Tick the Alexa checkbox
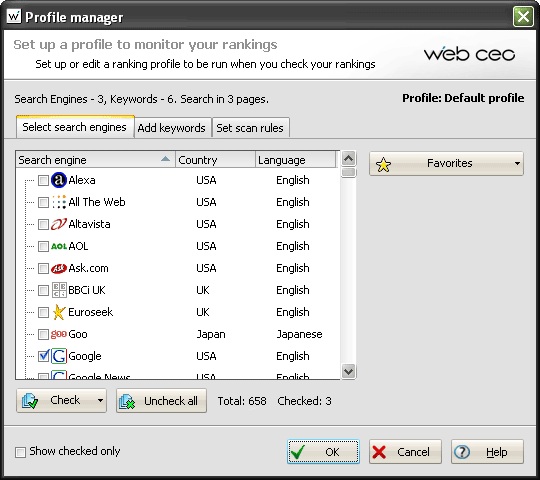Viewport: 540px width, 480px height. click(43, 180)
